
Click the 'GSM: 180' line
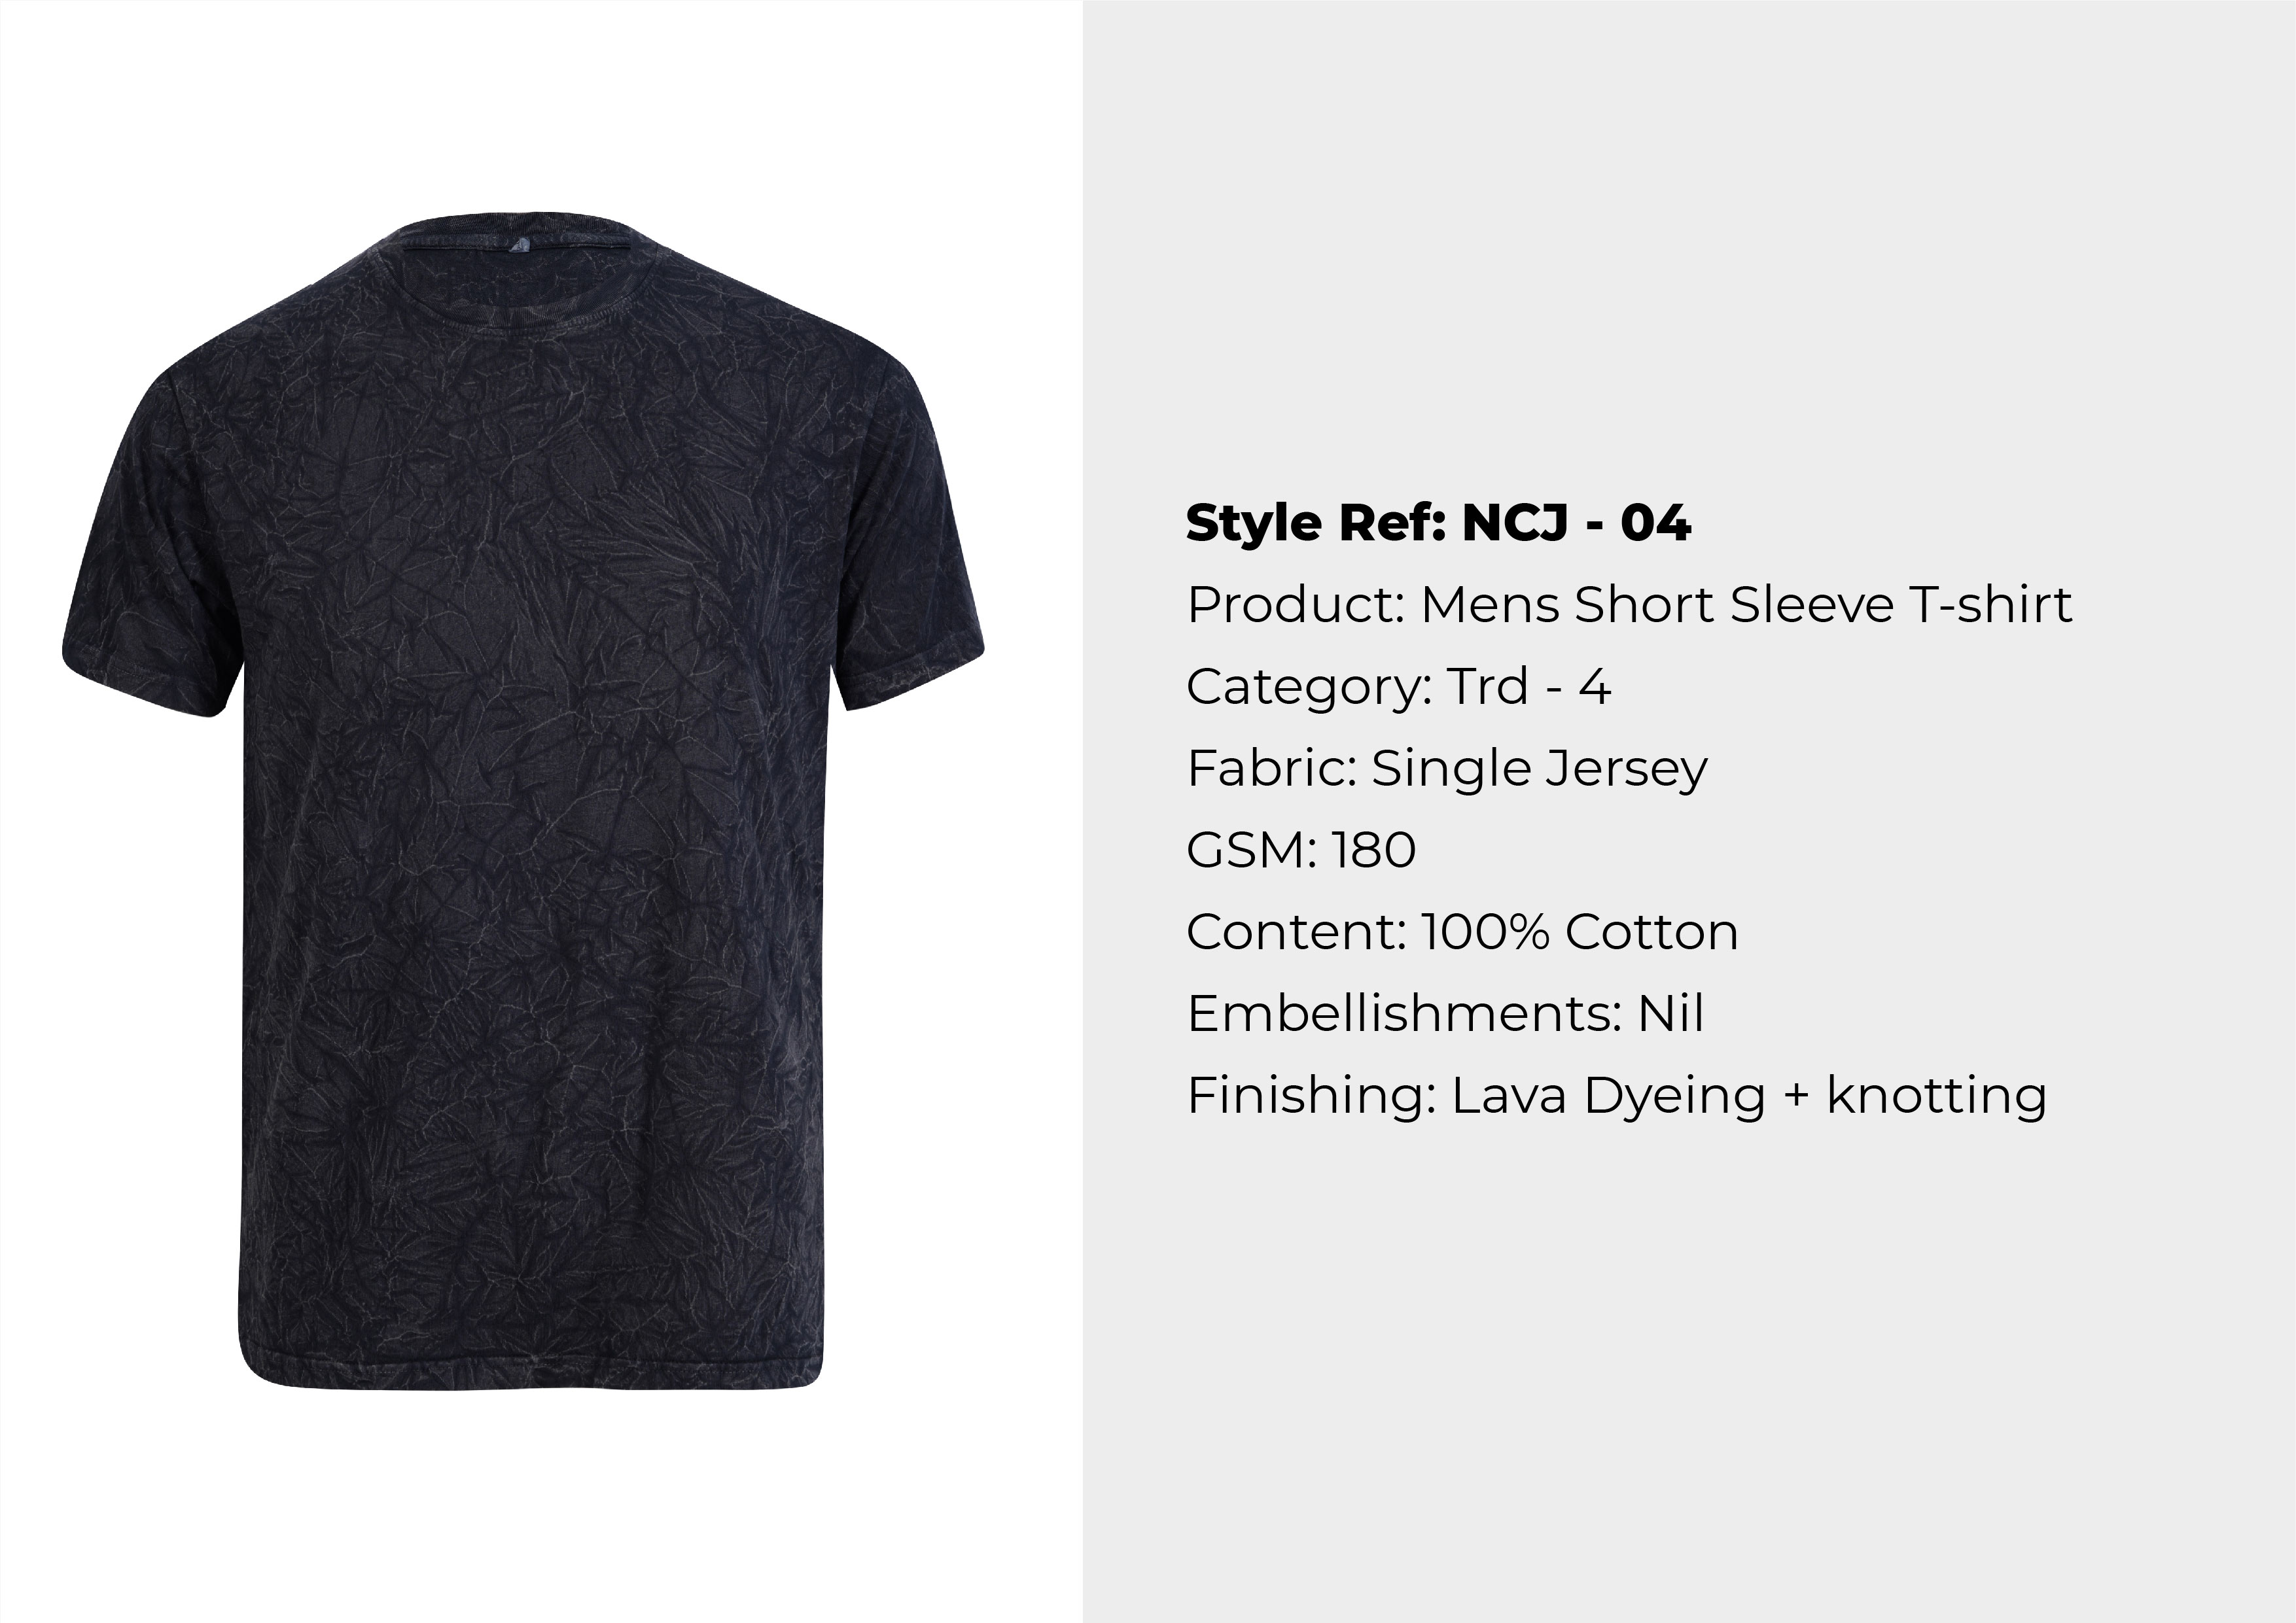(1301, 850)
